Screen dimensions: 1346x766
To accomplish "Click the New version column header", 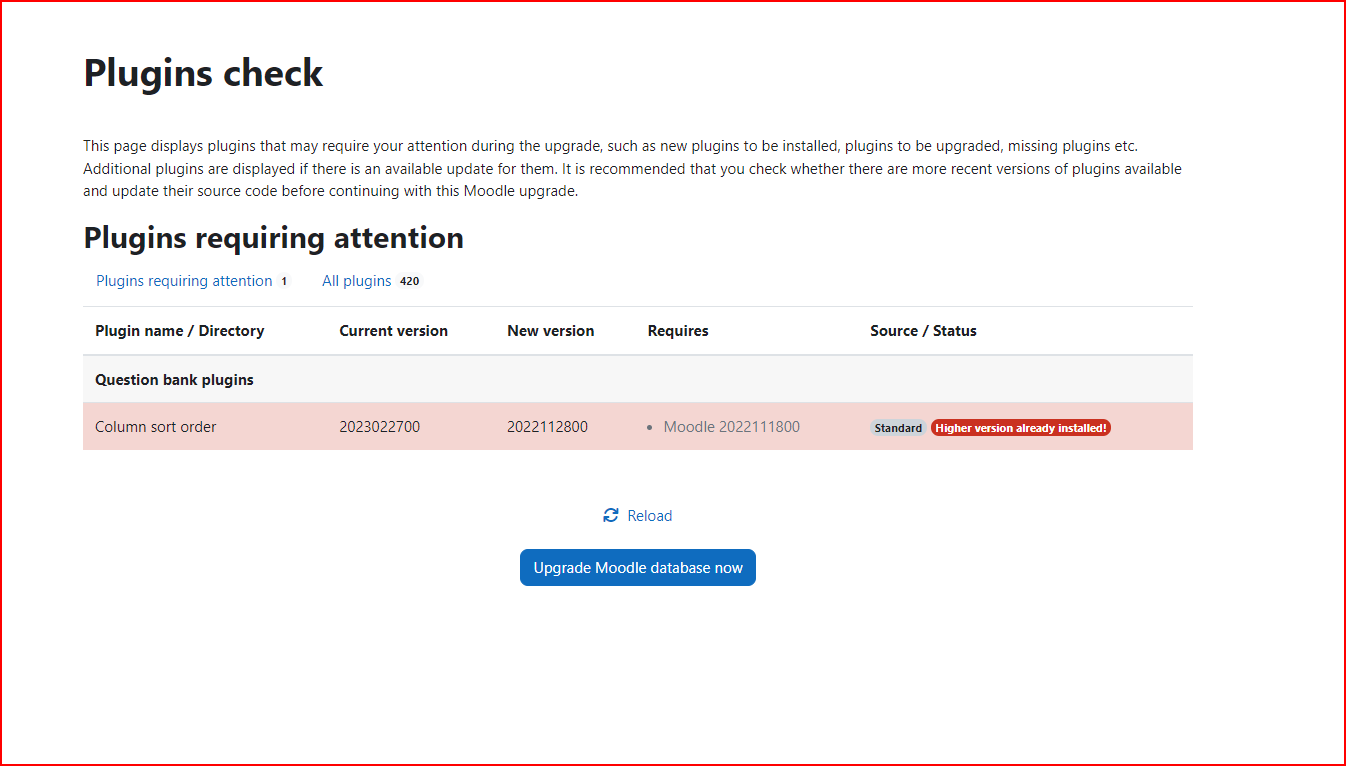I will click(551, 331).
